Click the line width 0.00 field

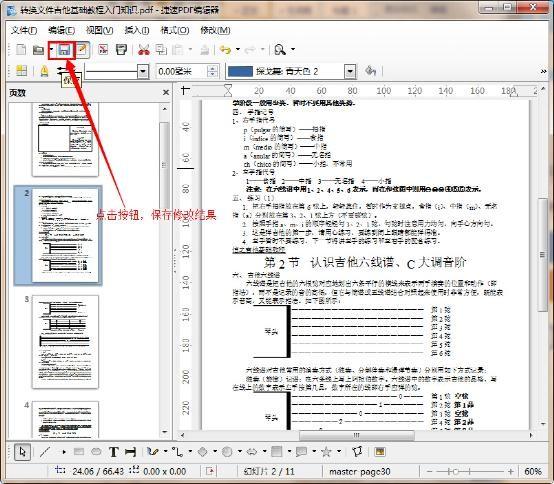pyautogui.click(x=182, y=72)
